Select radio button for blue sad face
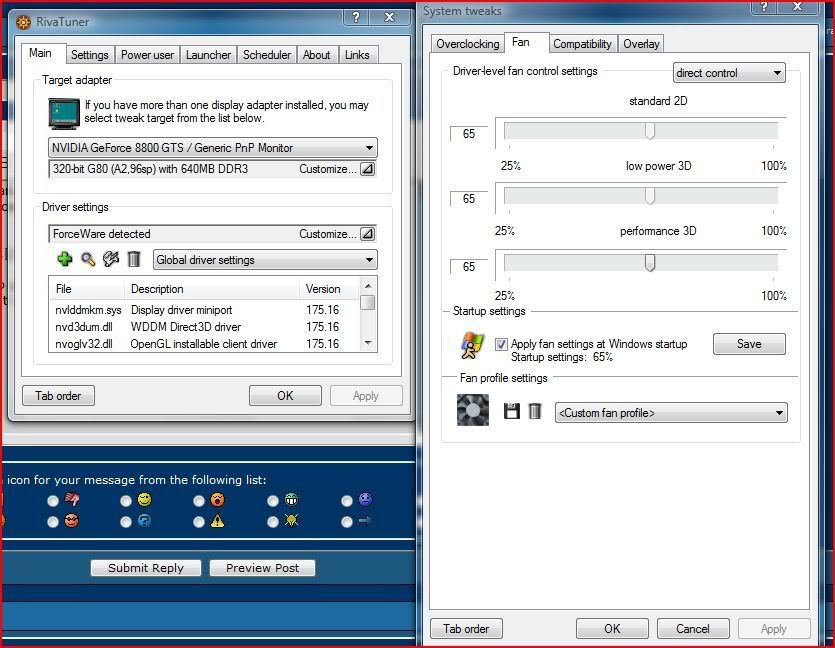 coord(347,501)
